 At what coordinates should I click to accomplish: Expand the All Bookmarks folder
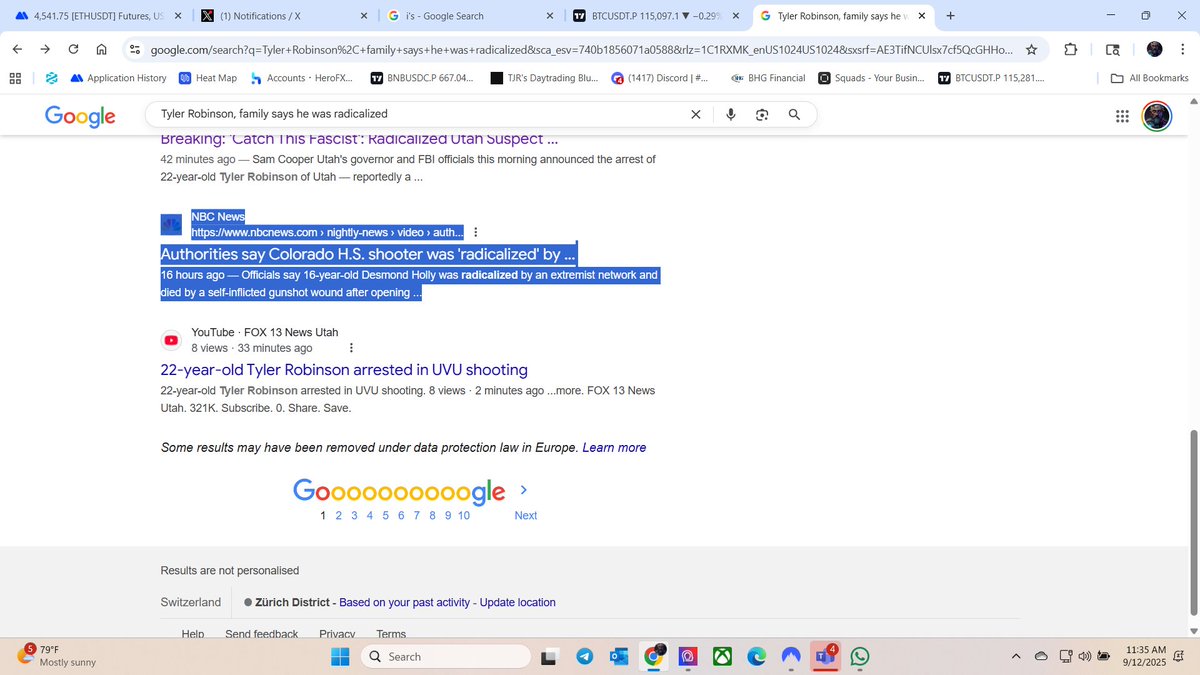tap(1150, 78)
